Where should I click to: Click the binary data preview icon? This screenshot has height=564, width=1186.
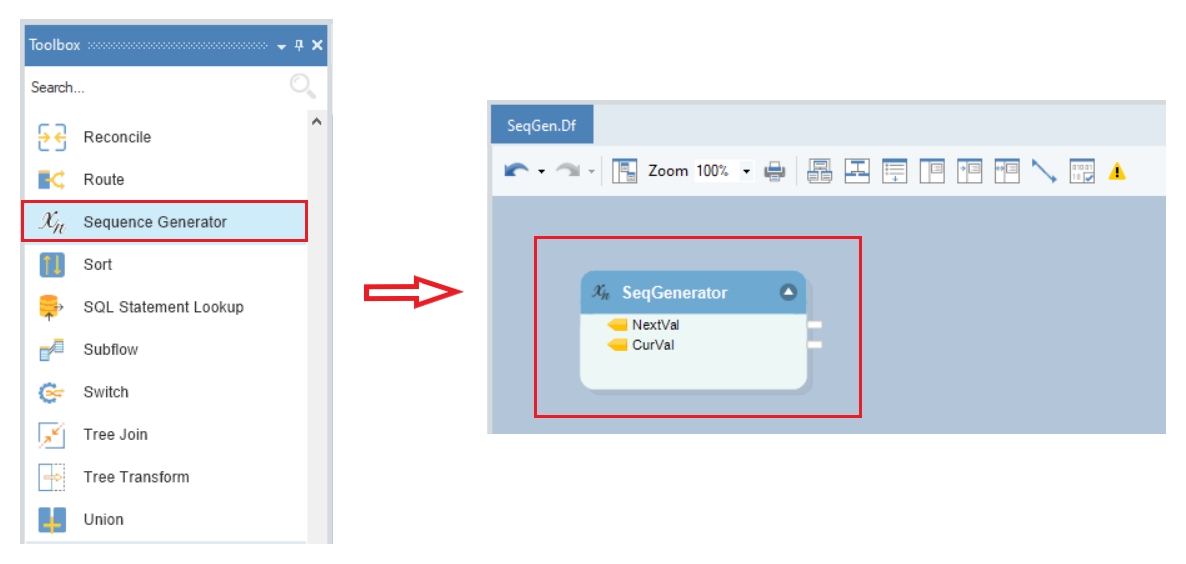point(1082,172)
